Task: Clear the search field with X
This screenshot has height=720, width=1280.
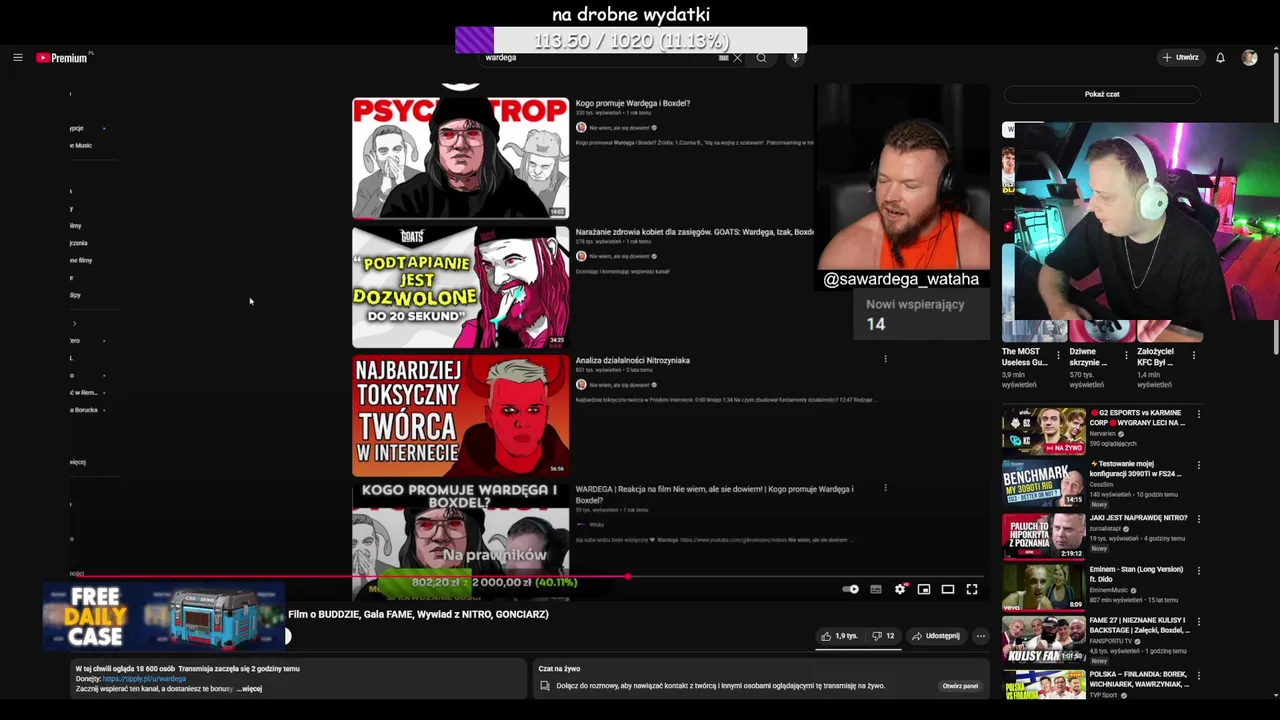Action: click(x=738, y=58)
